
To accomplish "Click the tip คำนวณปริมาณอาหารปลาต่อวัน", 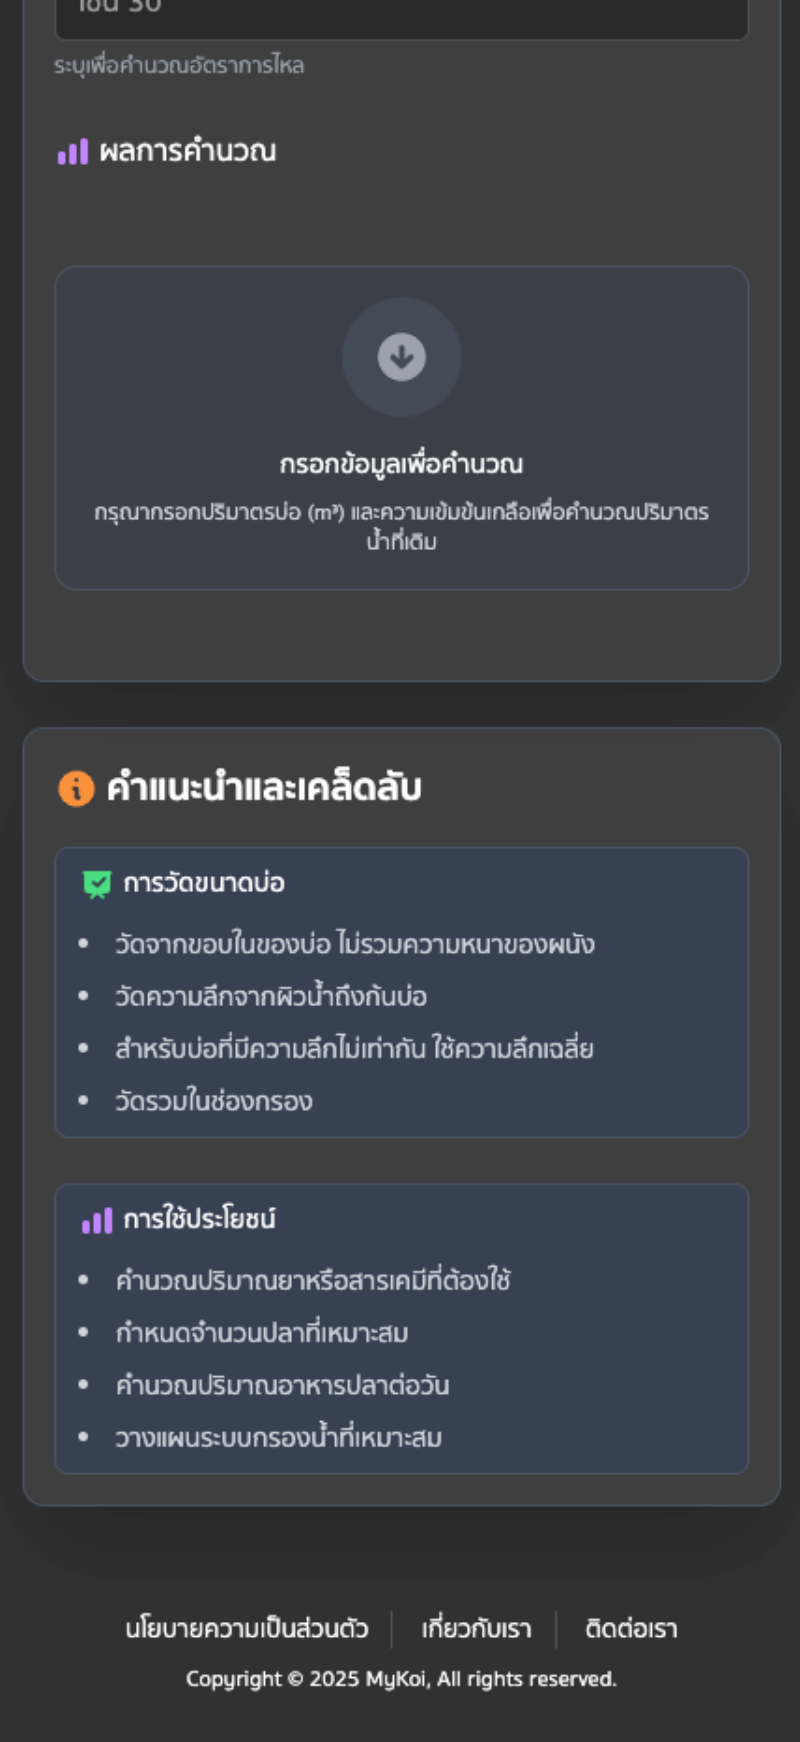I will pyautogui.click(x=282, y=1385).
